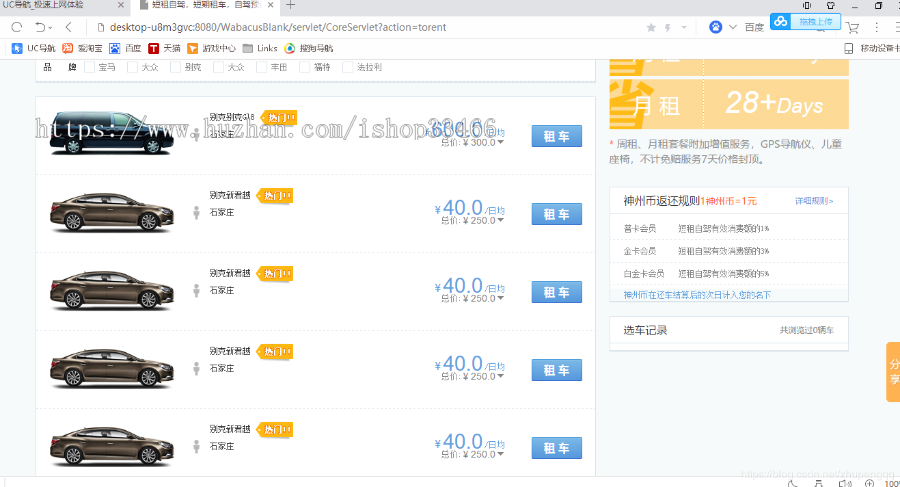Open the UC导航 bookmark

pos(33,48)
